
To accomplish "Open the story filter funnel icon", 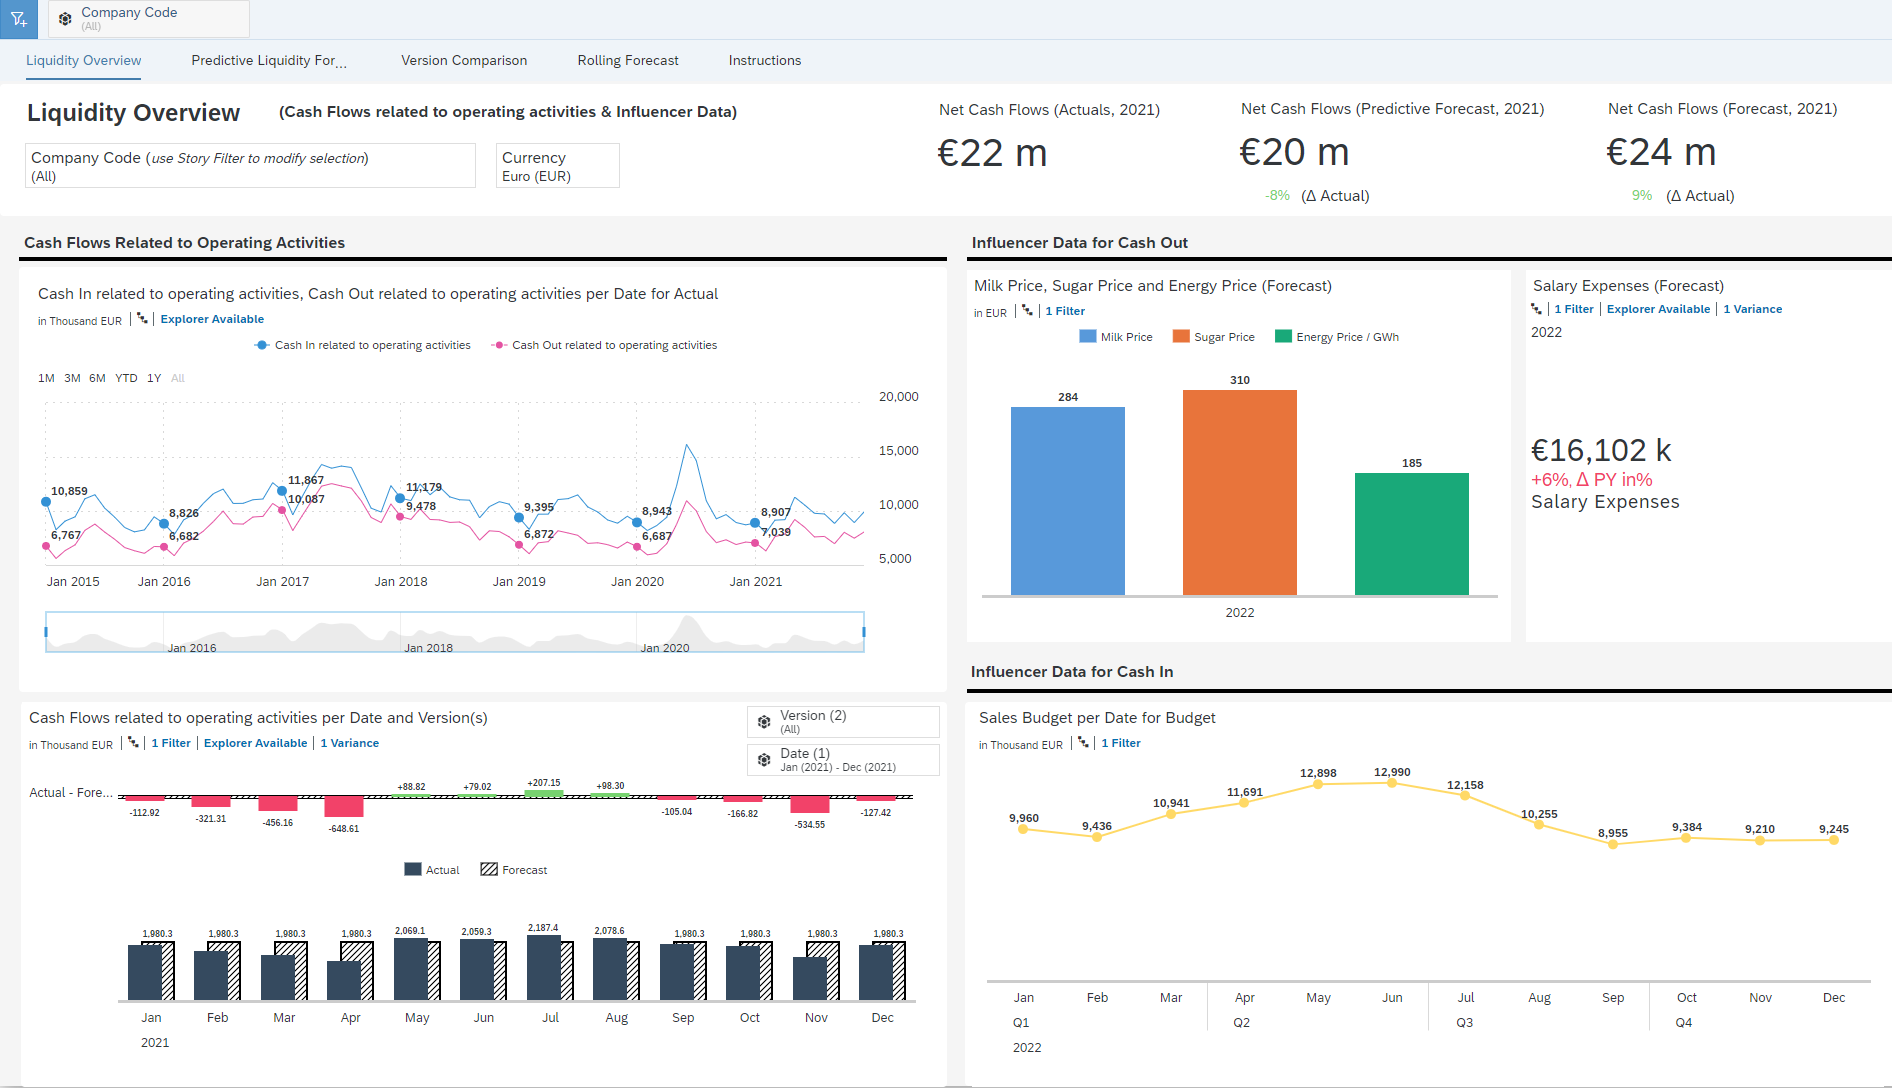I will 18,19.
